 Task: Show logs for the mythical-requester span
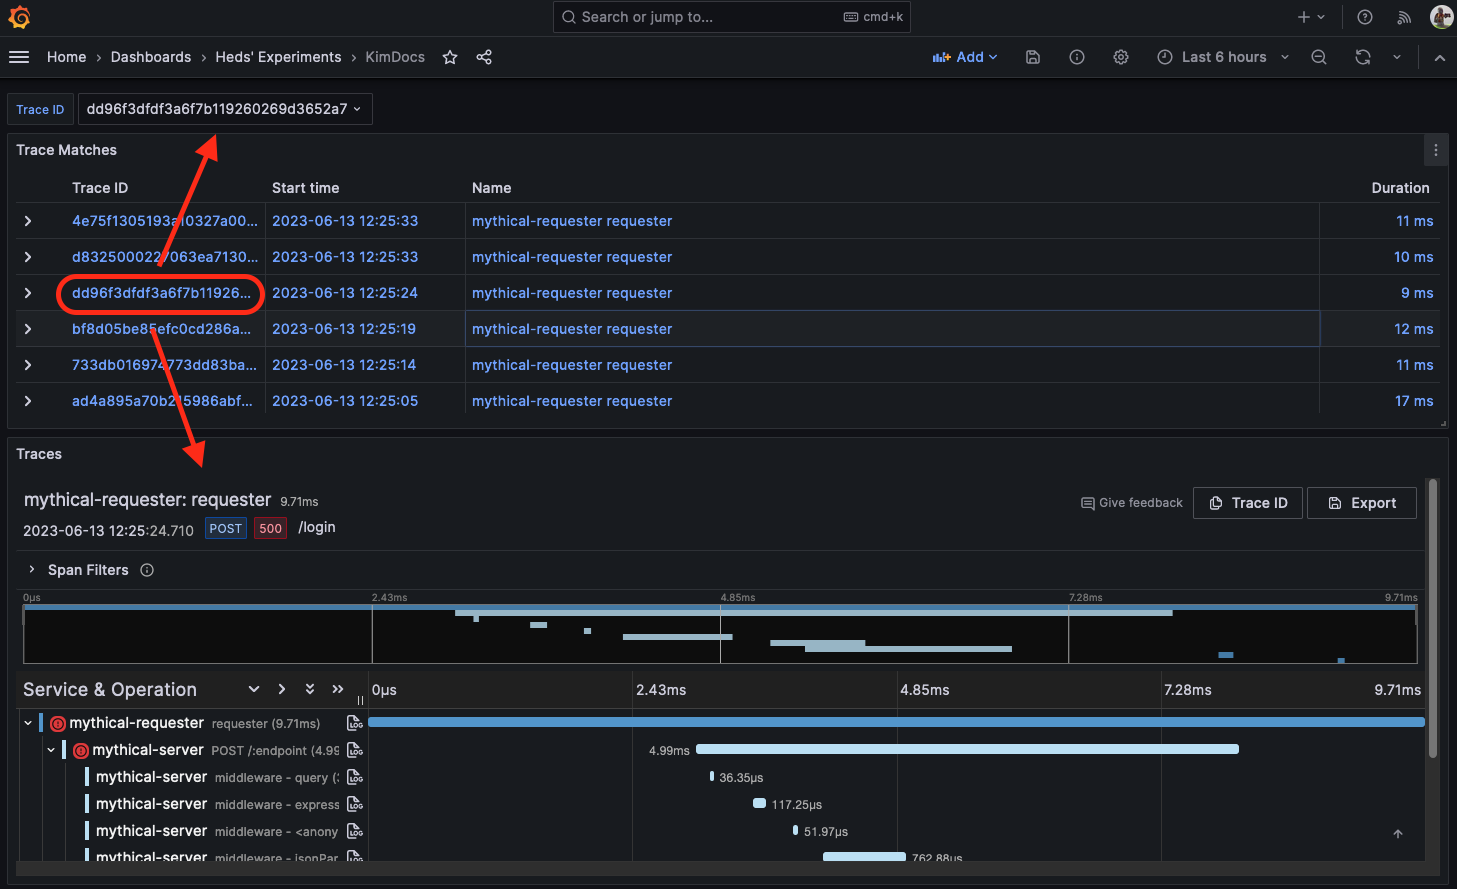355,722
